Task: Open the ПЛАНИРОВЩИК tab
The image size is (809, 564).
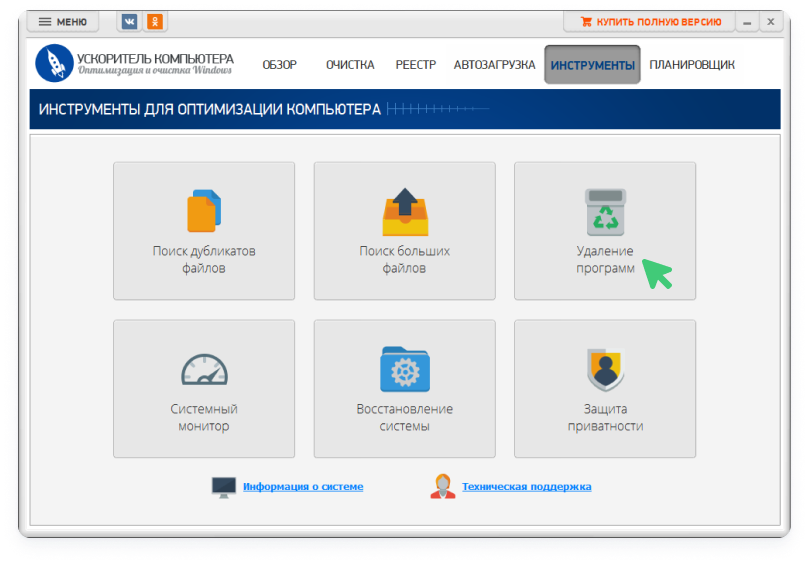Action: pos(692,65)
